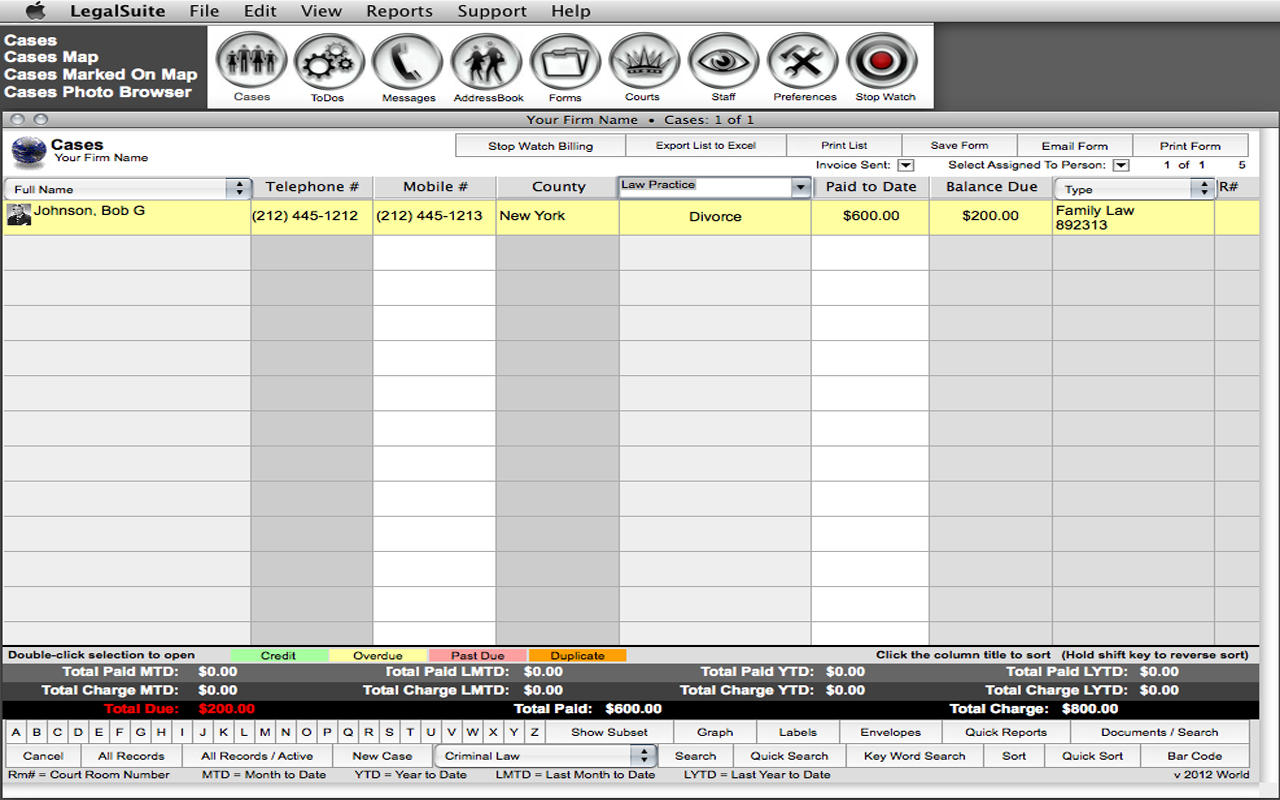Click Bob Johnson's photo thumbnail
The width and height of the screenshot is (1280, 800).
point(19,215)
